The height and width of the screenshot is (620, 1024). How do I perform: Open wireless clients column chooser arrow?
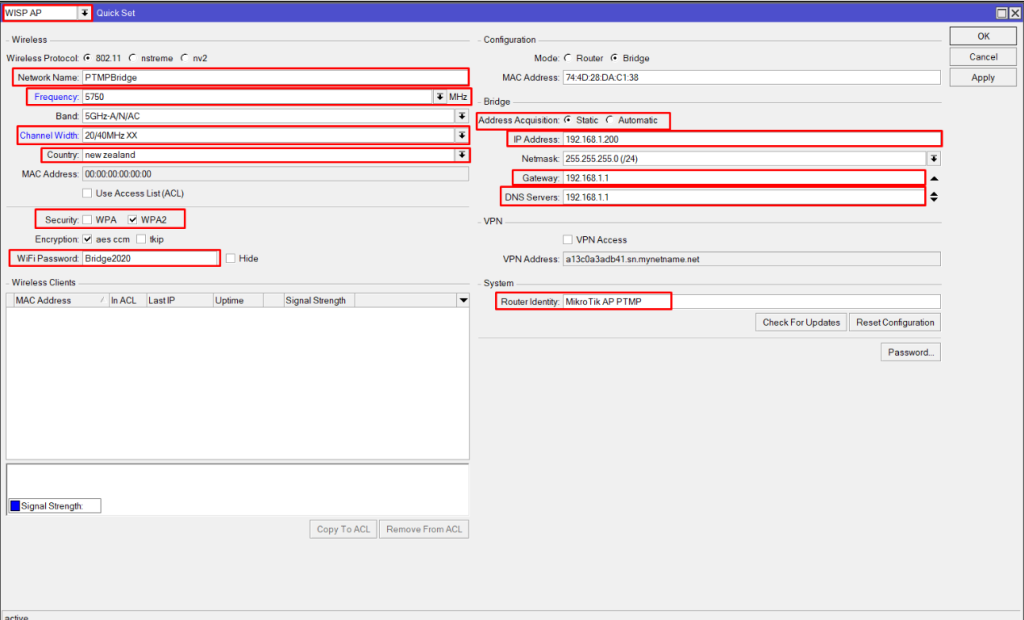tap(462, 300)
